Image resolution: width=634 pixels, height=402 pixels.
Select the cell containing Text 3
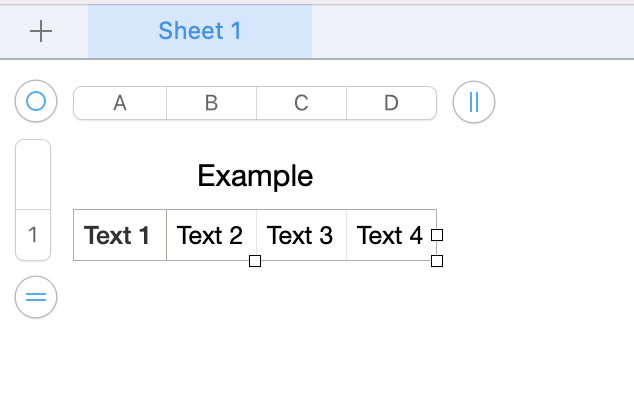point(301,236)
